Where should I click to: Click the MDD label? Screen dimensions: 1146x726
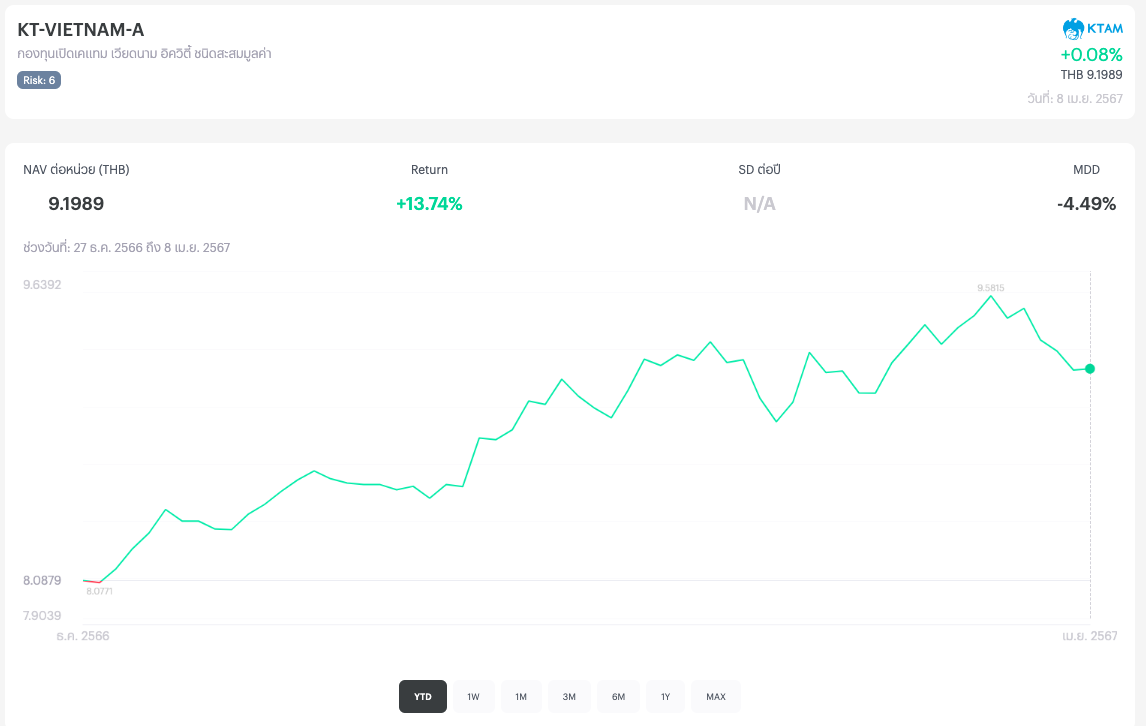pos(1086,170)
